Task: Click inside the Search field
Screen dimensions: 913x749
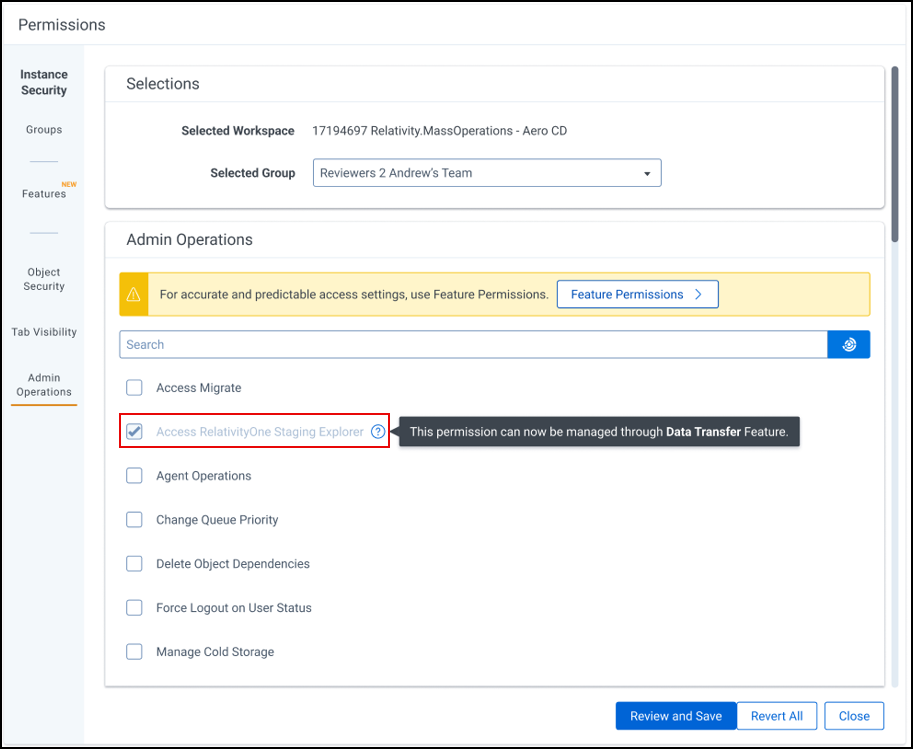Action: point(400,344)
